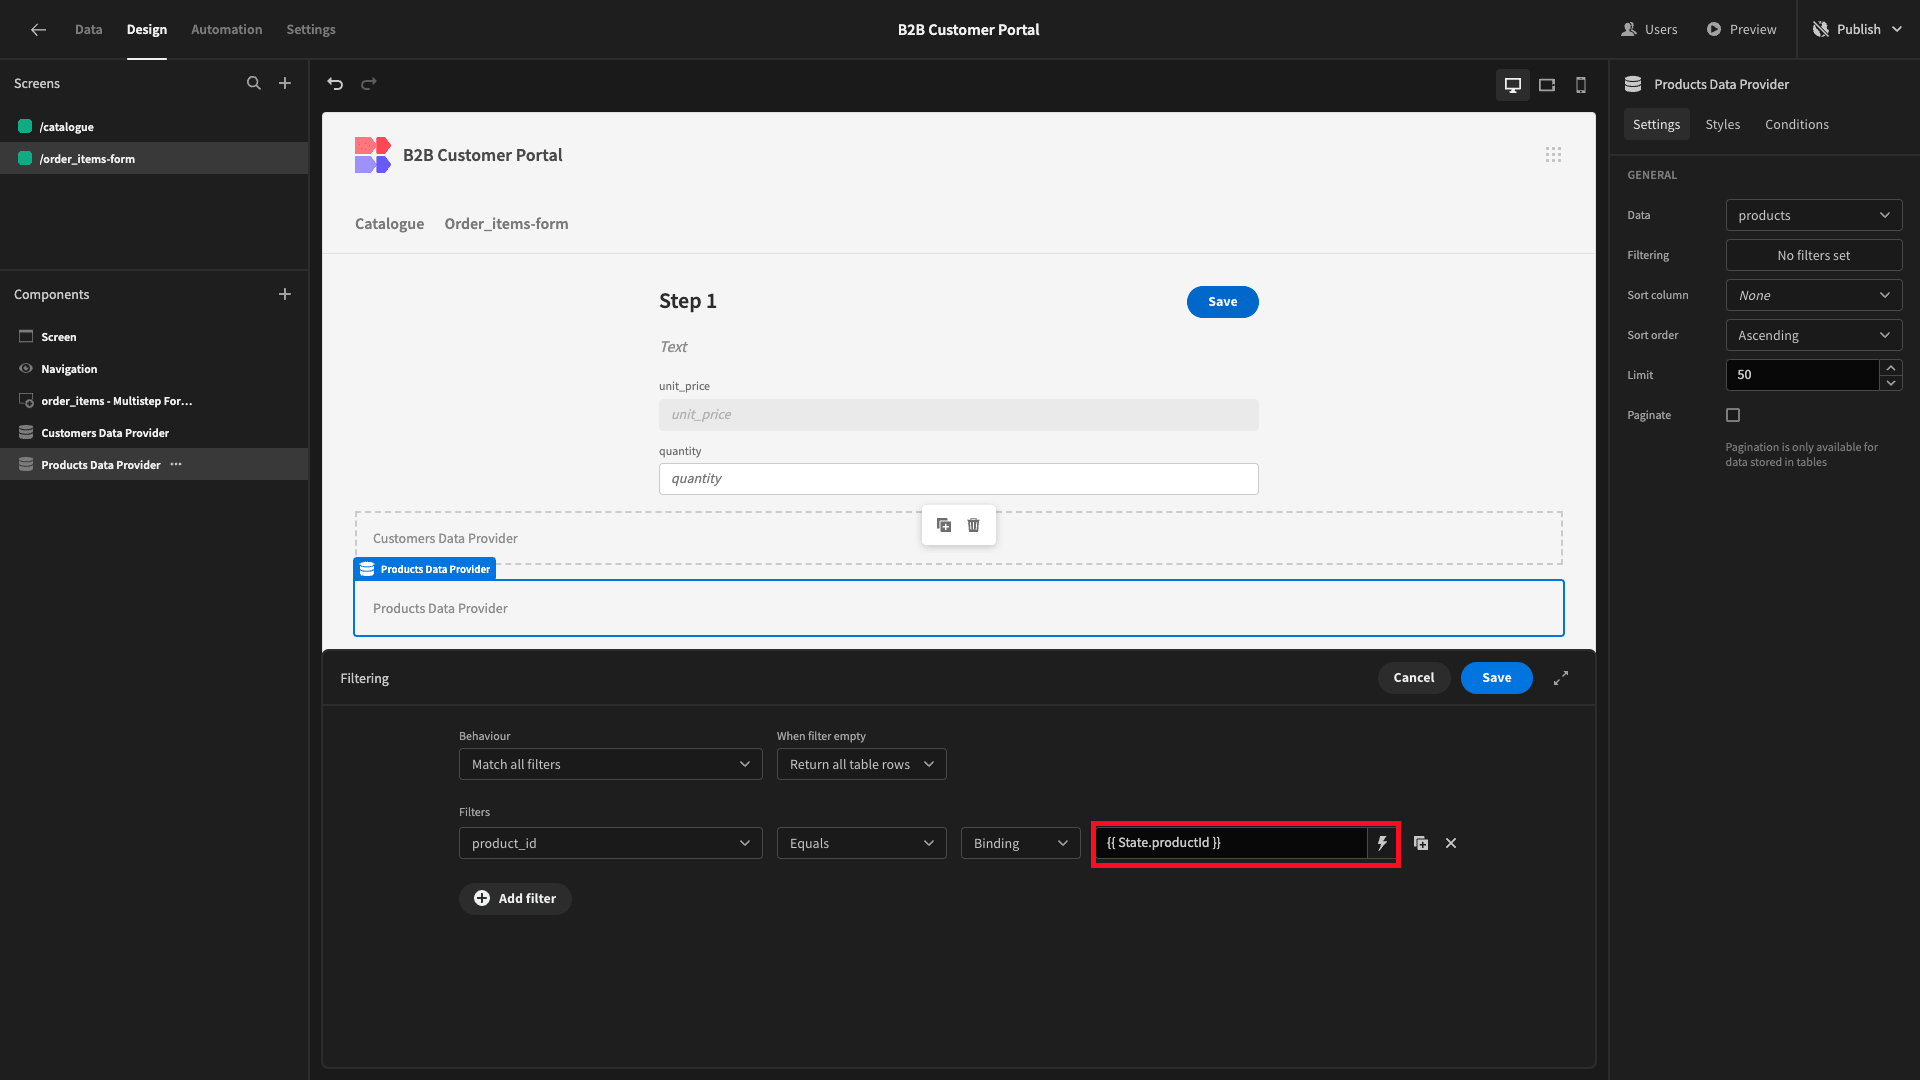The width and height of the screenshot is (1920, 1080).
Task: Duplicate component in floating toolbar
Action: point(944,525)
